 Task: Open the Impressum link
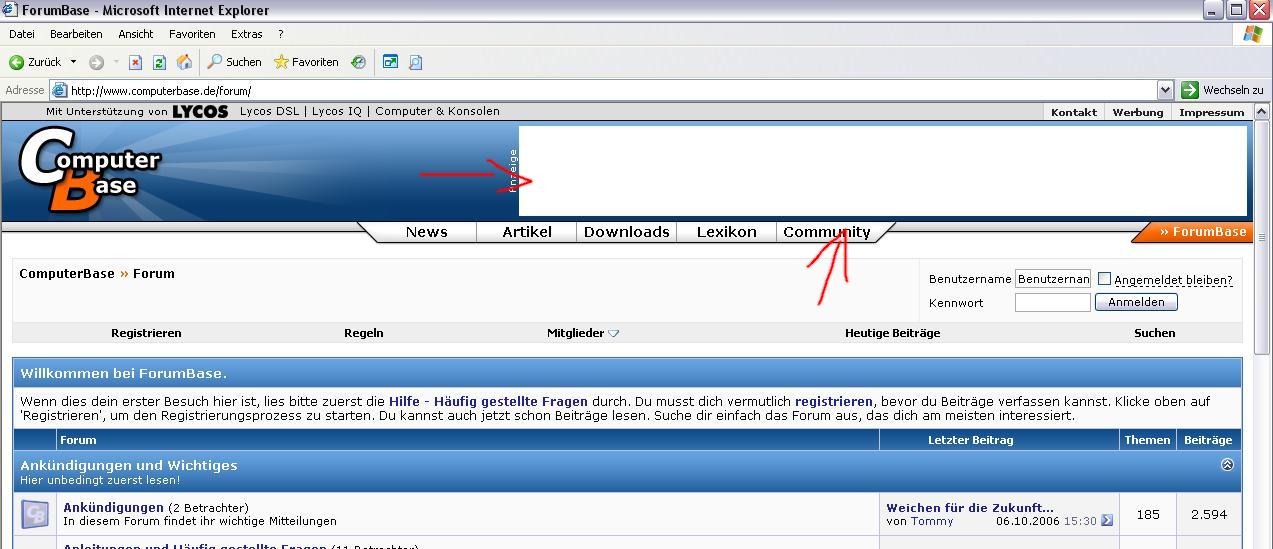(x=1212, y=112)
